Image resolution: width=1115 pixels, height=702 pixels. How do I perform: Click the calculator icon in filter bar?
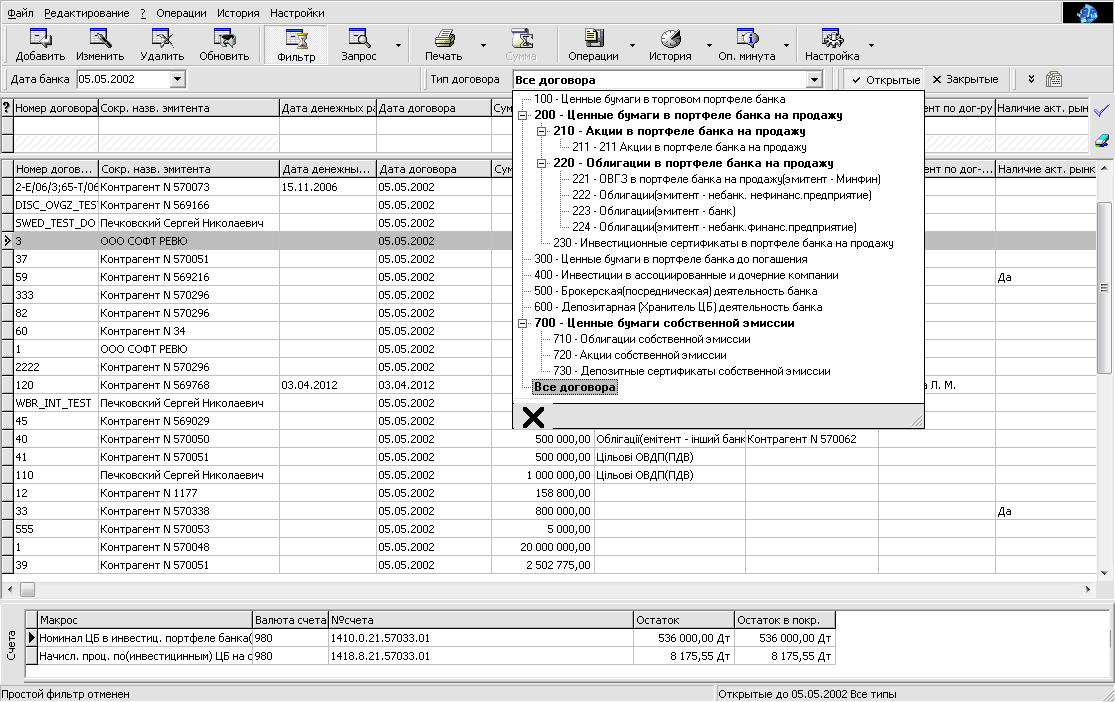(x=1054, y=79)
